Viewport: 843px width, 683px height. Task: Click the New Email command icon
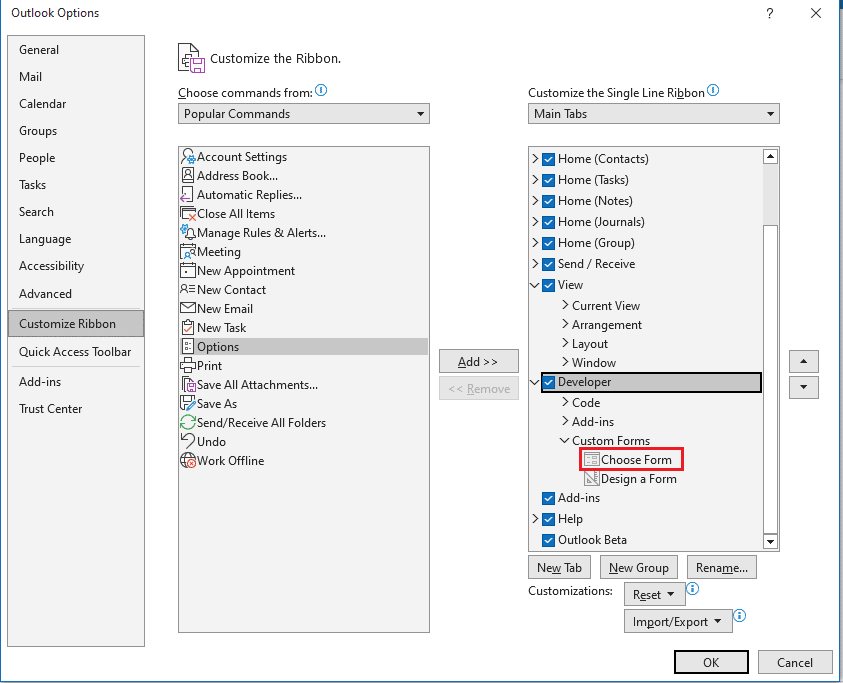coord(190,308)
